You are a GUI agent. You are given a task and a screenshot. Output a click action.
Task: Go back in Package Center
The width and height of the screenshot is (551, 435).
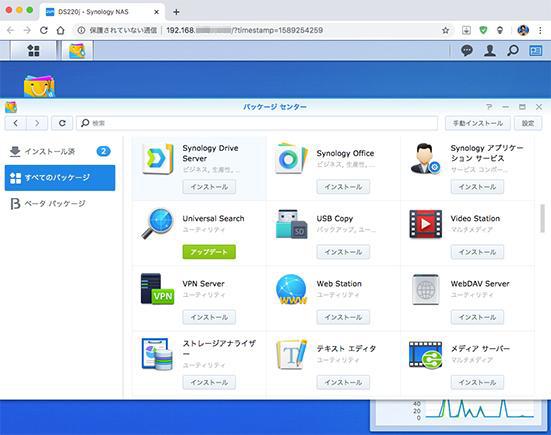[15, 123]
